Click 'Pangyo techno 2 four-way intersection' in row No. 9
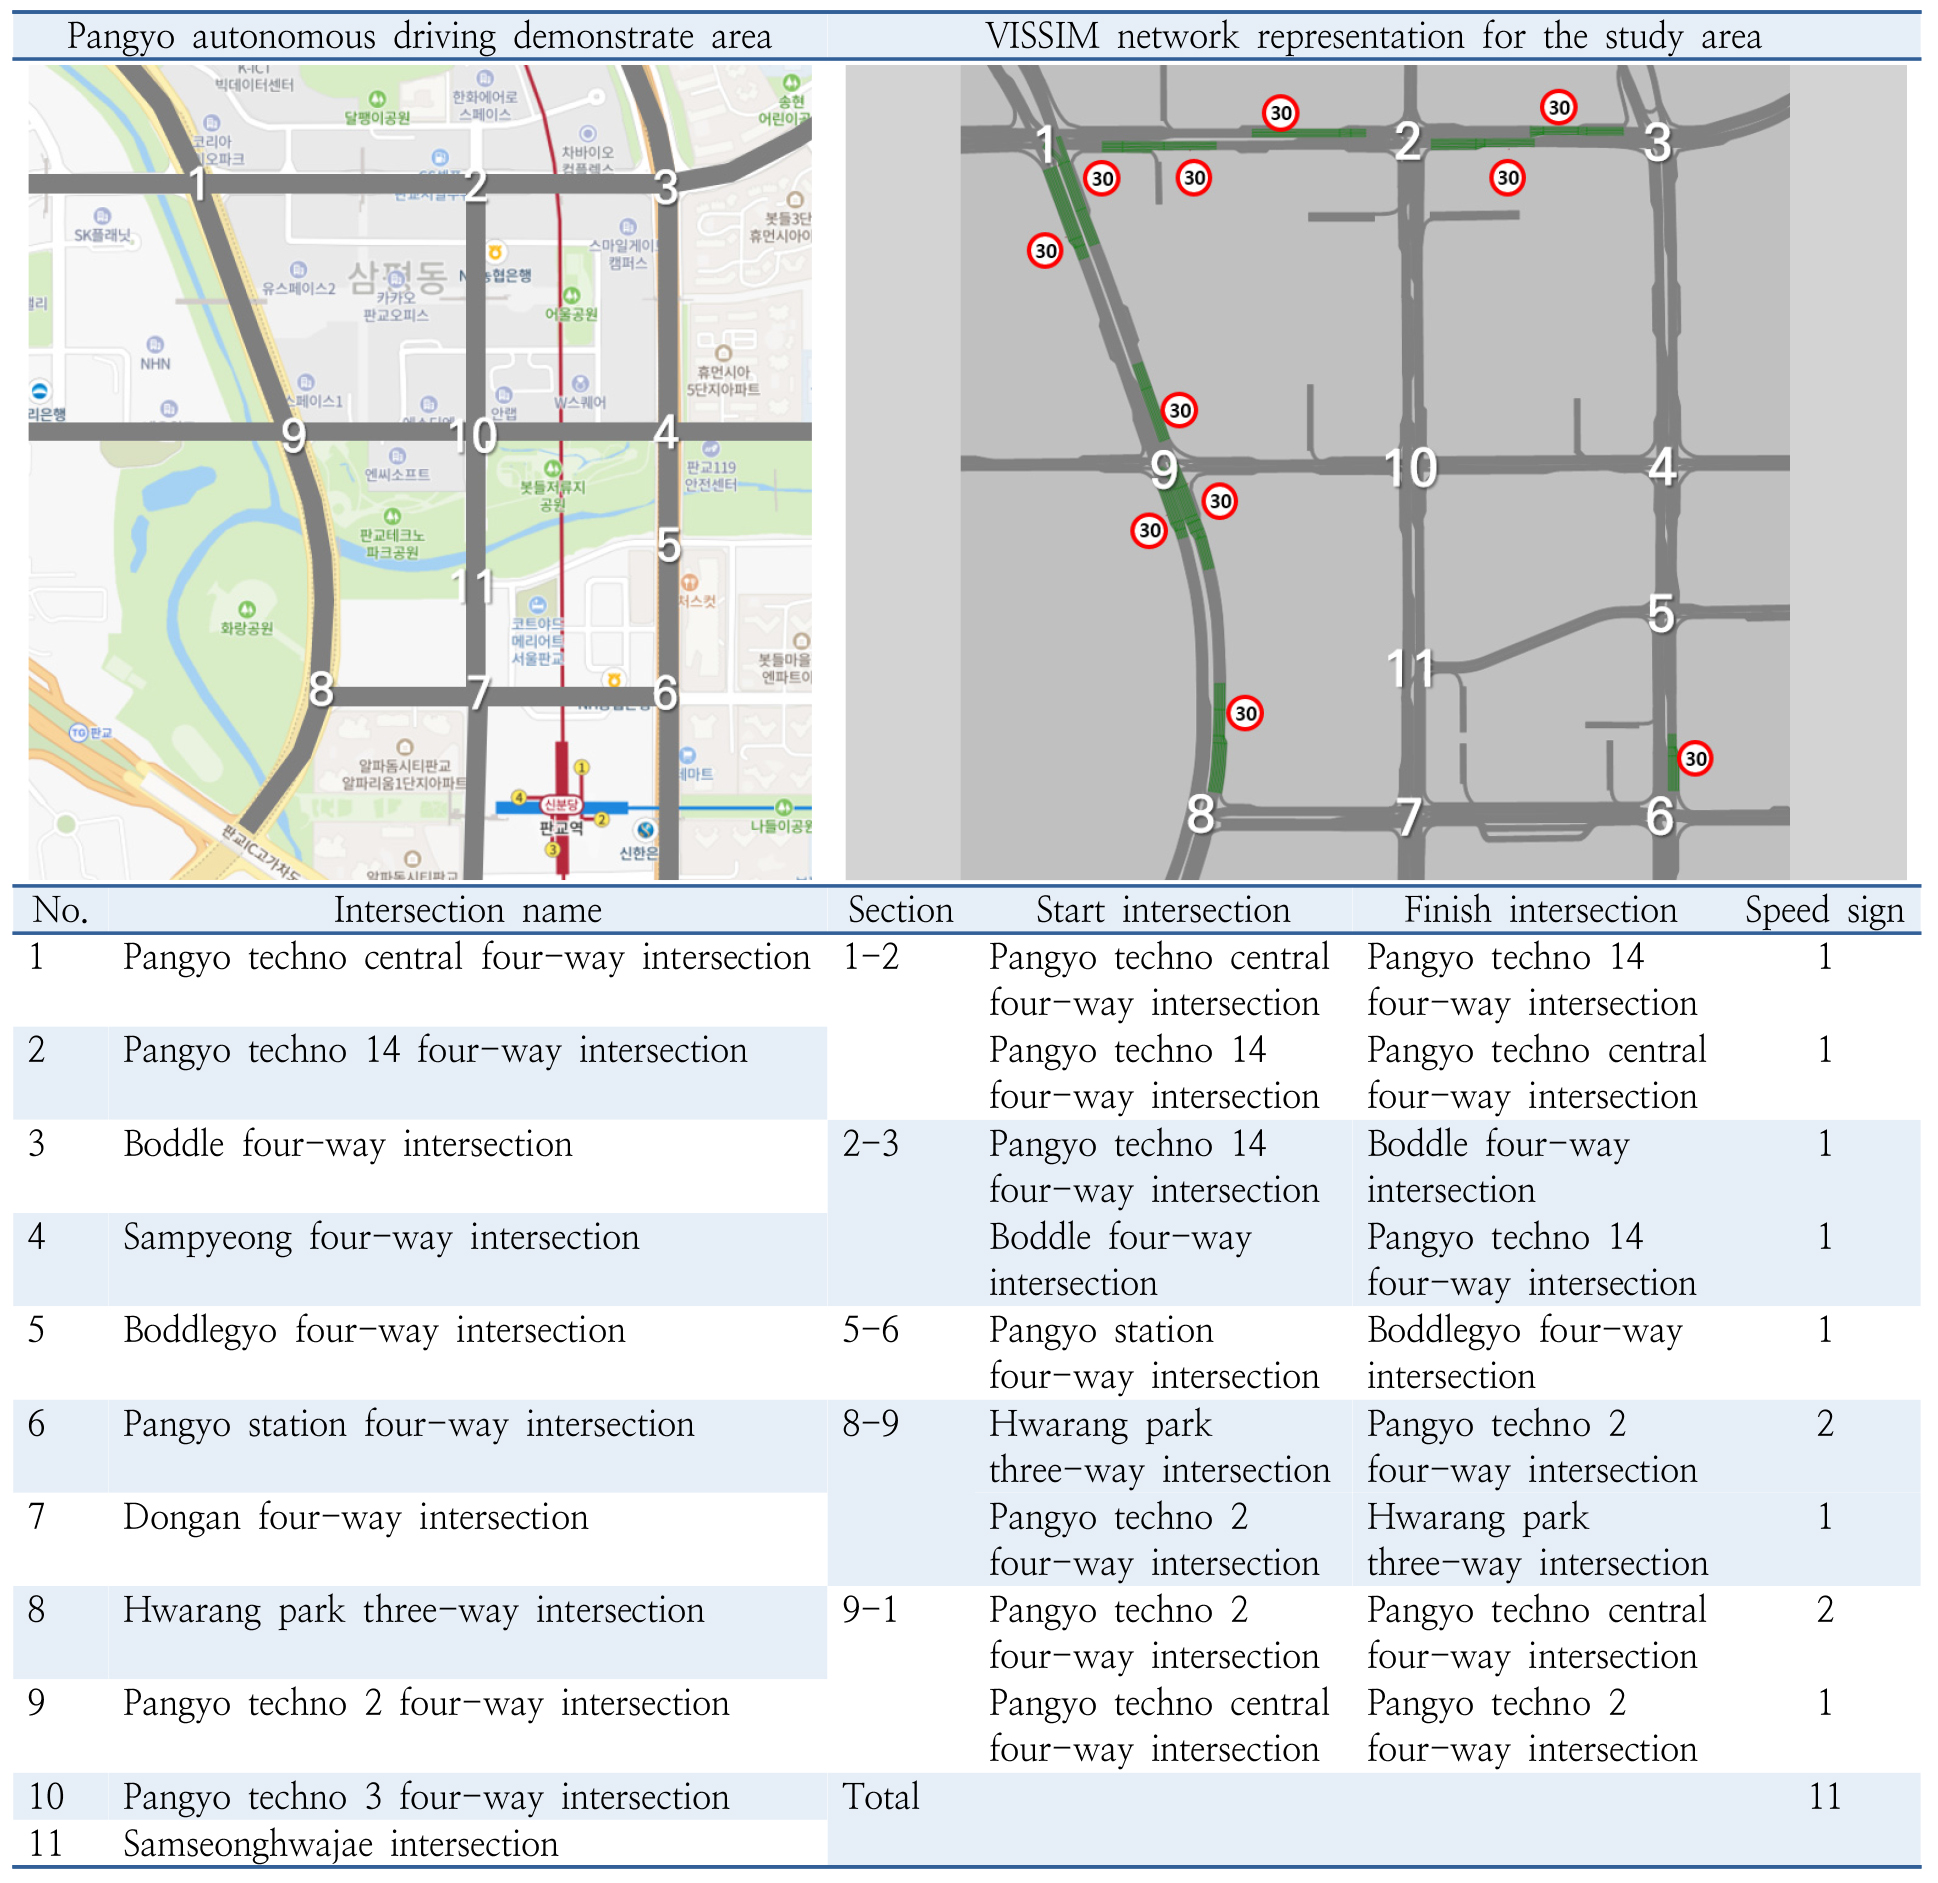The height and width of the screenshot is (1883, 1938). [x=426, y=1704]
